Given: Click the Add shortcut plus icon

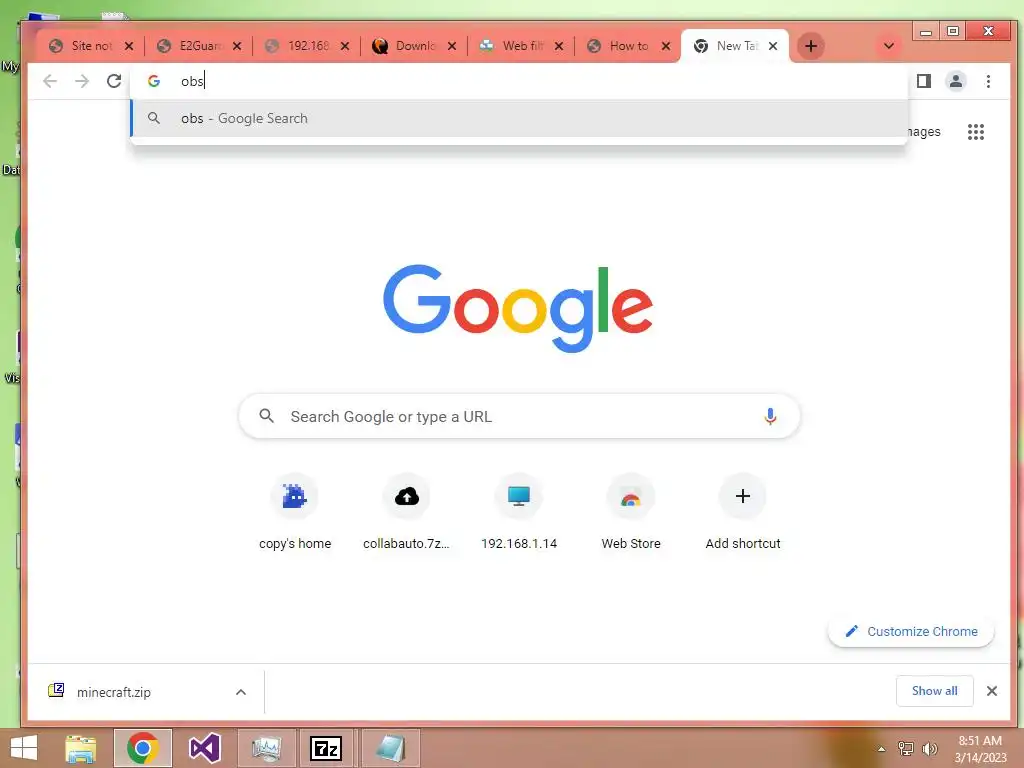Looking at the screenshot, I should (x=743, y=496).
